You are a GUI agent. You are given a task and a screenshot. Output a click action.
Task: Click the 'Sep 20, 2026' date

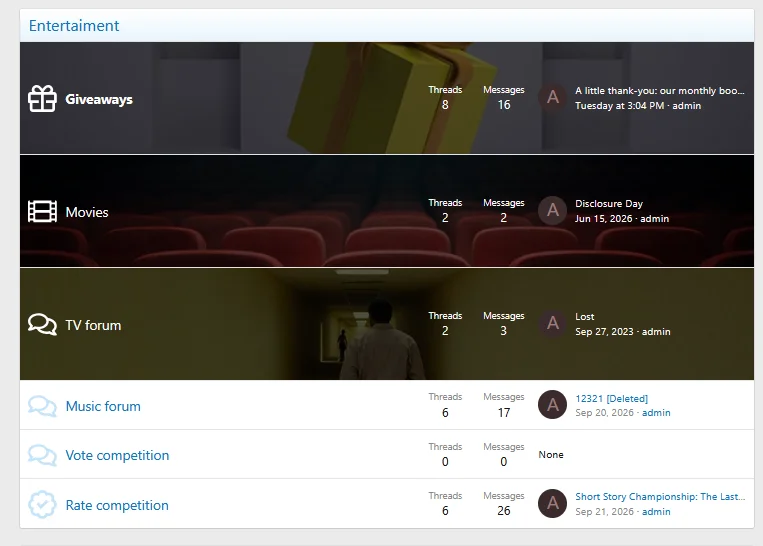[604, 413]
